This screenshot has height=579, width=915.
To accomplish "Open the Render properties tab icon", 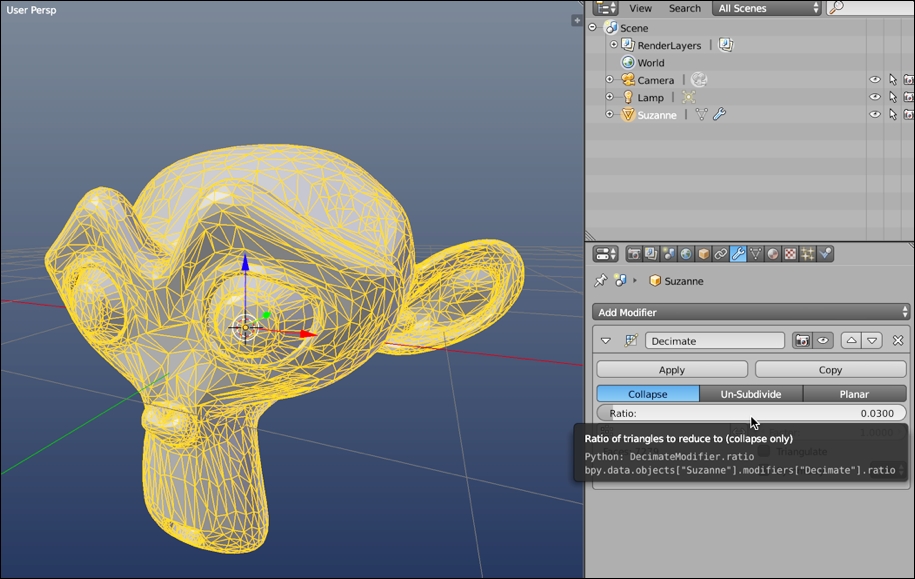I will (x=634, y=254).
